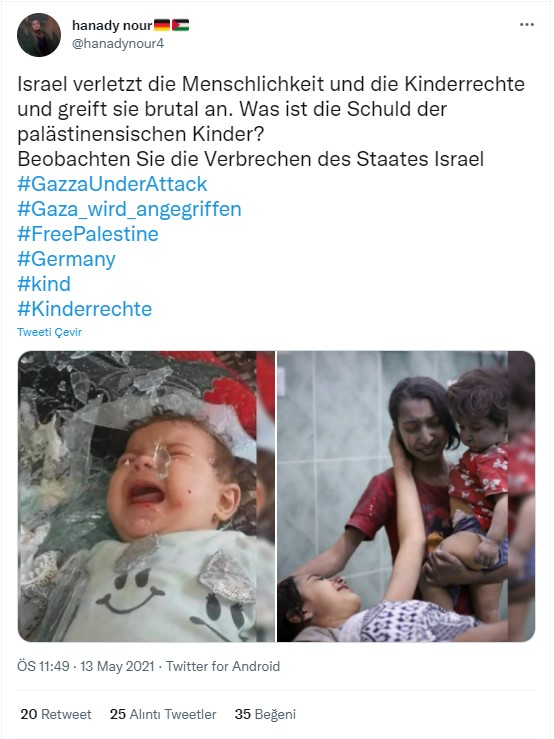Open hanady nour's profile avatar
This screenshot has width=554, height=739.
coord(39,35)
